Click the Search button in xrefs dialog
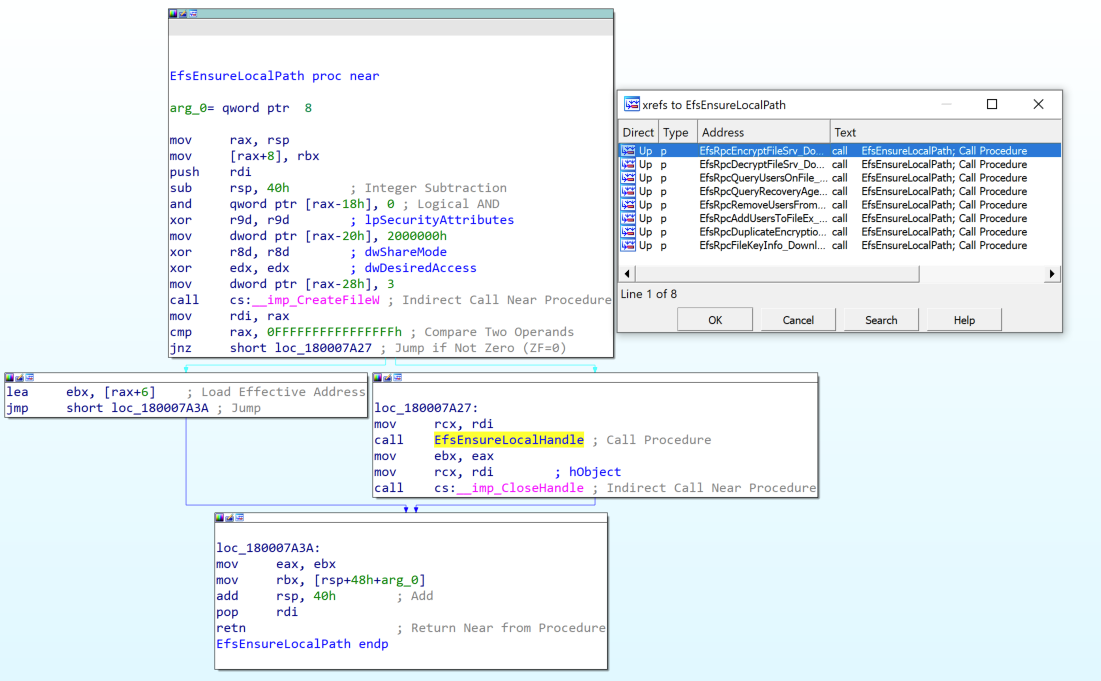This screenshot has height=681, width=1101. coord(881,320)
